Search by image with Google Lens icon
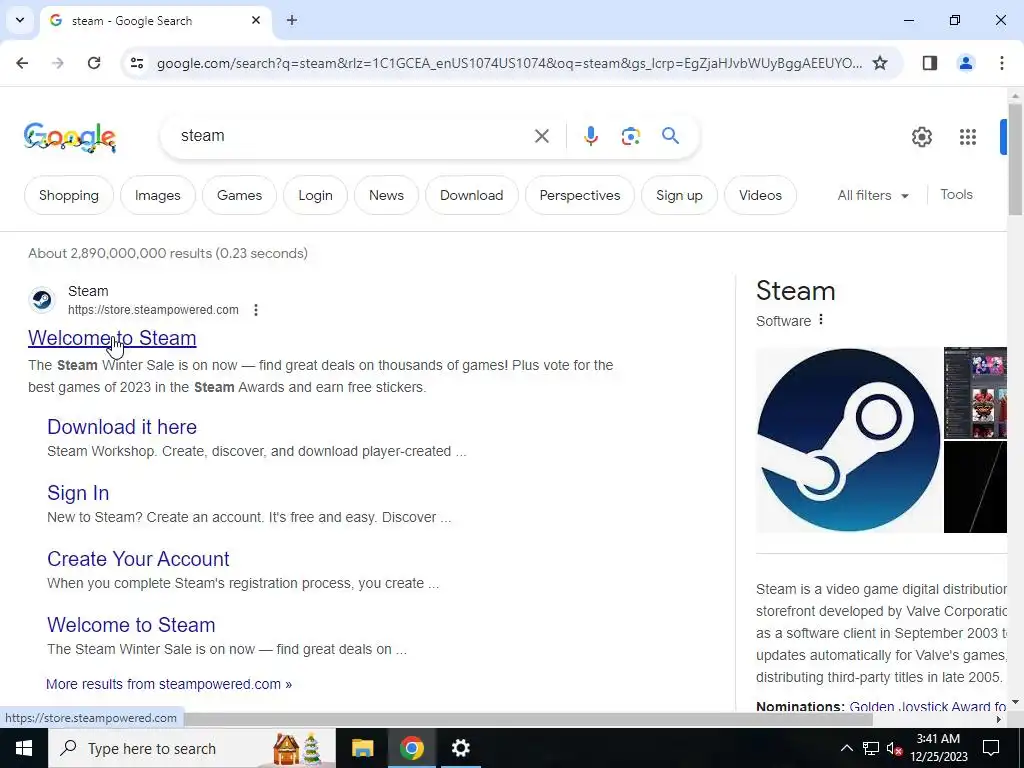This screenshot has height=768, width=1024. tap(630, 136)
